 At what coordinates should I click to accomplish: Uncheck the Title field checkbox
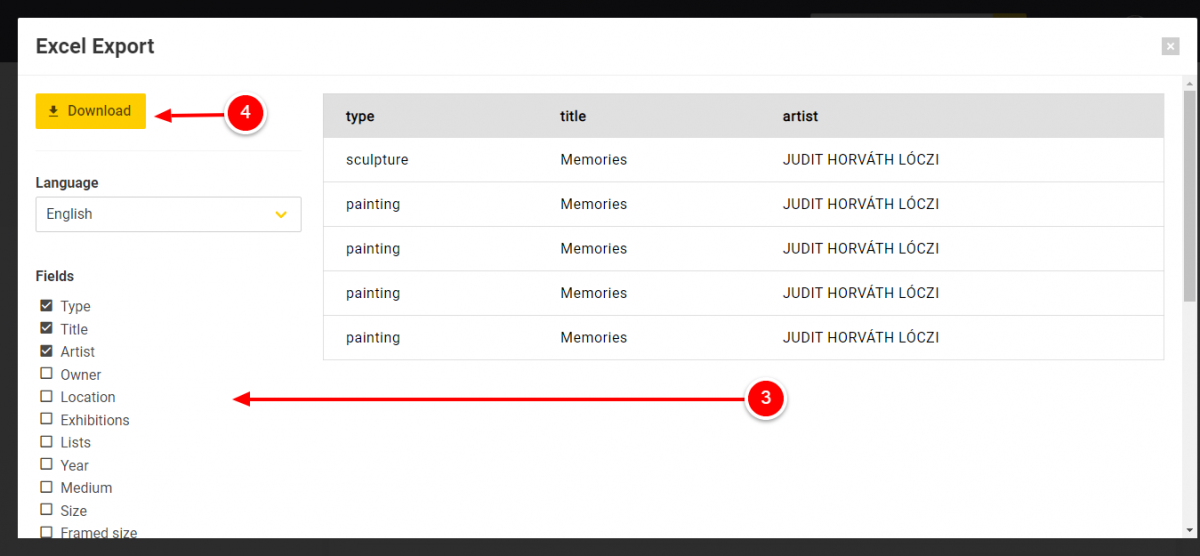[46, 329]
